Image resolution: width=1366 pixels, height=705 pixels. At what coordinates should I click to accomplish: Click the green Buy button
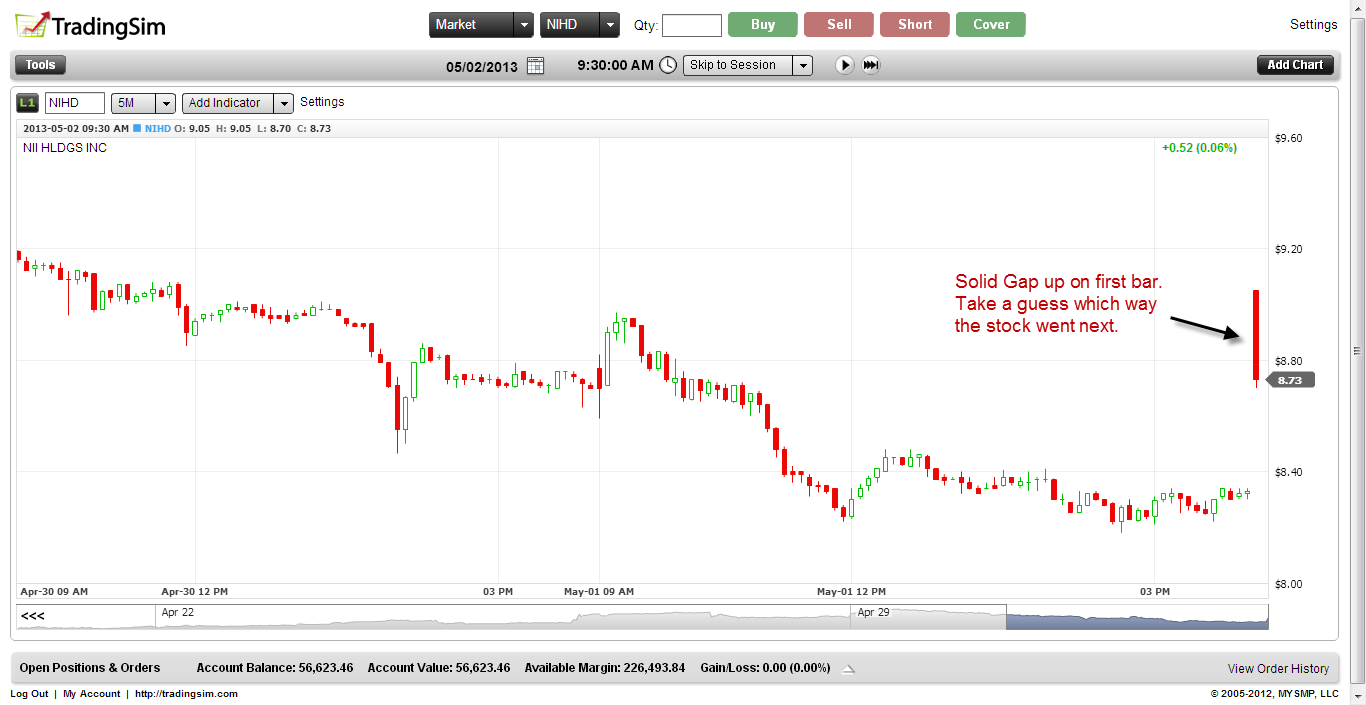(763, 25)
